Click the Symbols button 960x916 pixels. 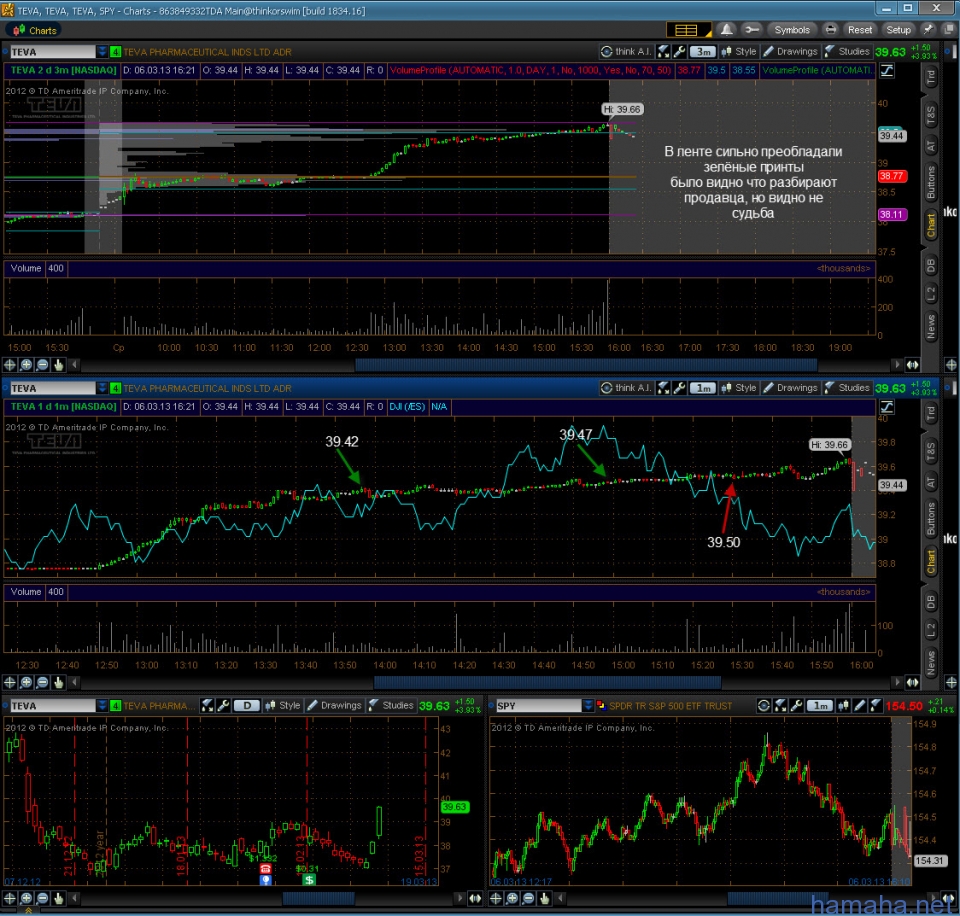(x=792, y=30)
